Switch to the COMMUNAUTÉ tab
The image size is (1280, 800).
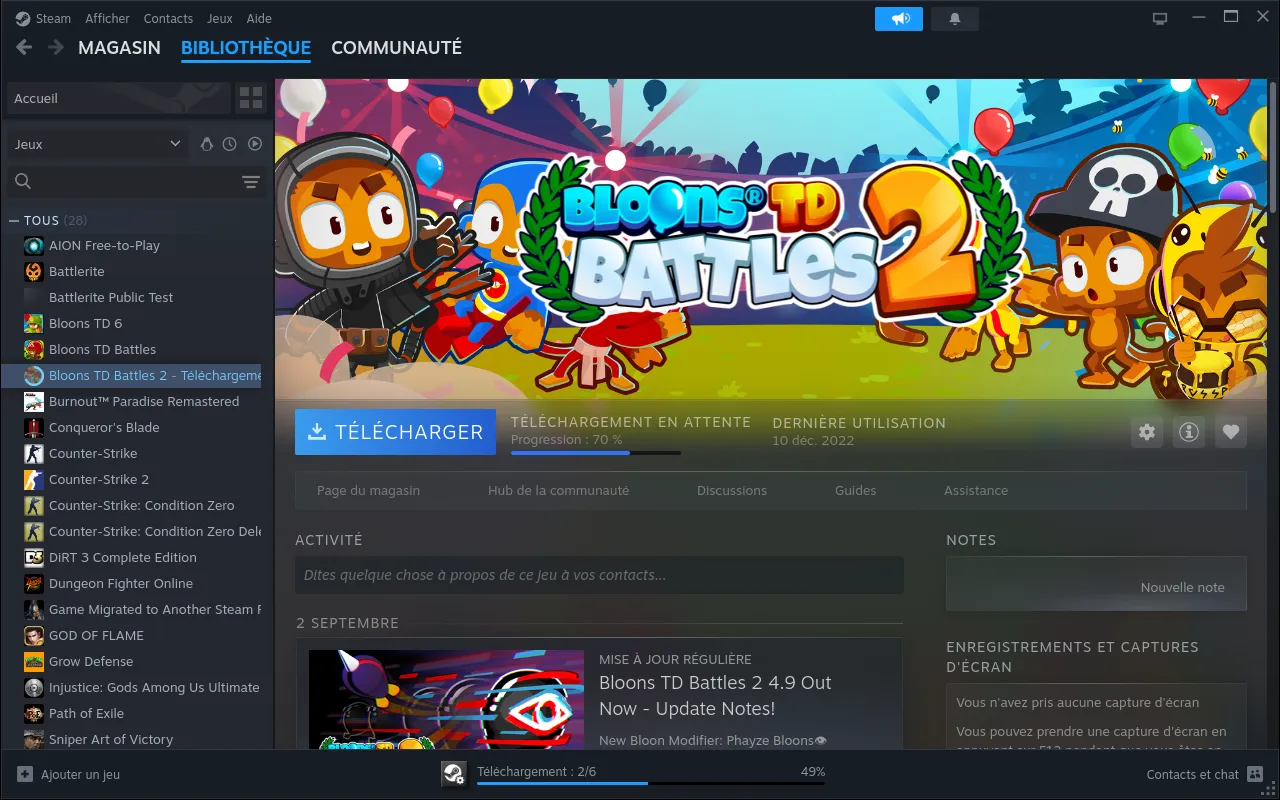[x=396, y=48]
